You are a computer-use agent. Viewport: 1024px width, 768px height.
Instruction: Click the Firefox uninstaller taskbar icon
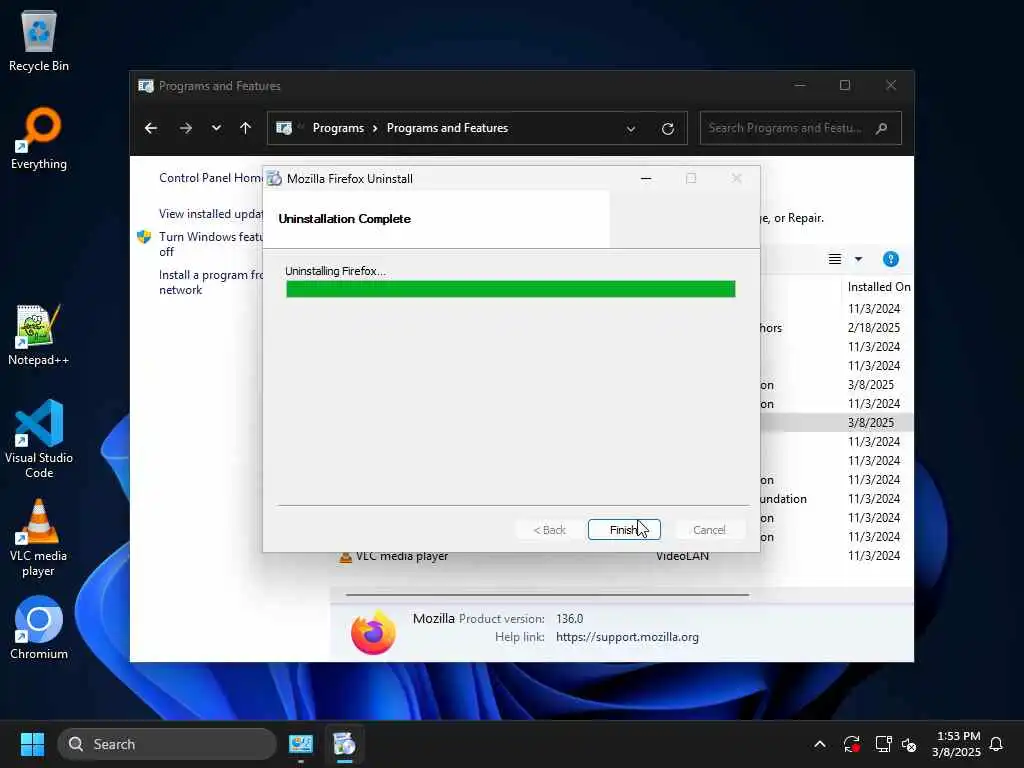tap(344, 744)
